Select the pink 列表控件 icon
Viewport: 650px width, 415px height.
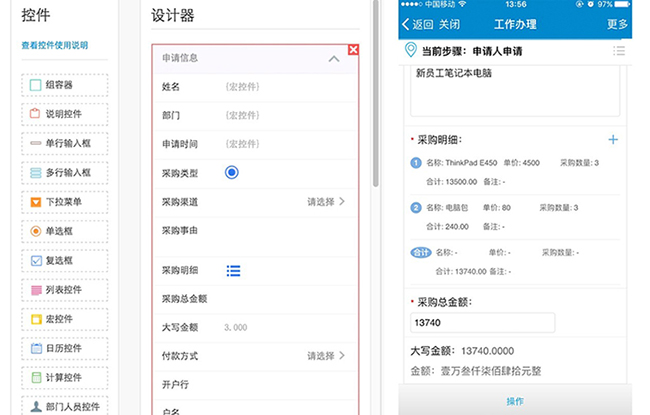[x=36, y=290]
